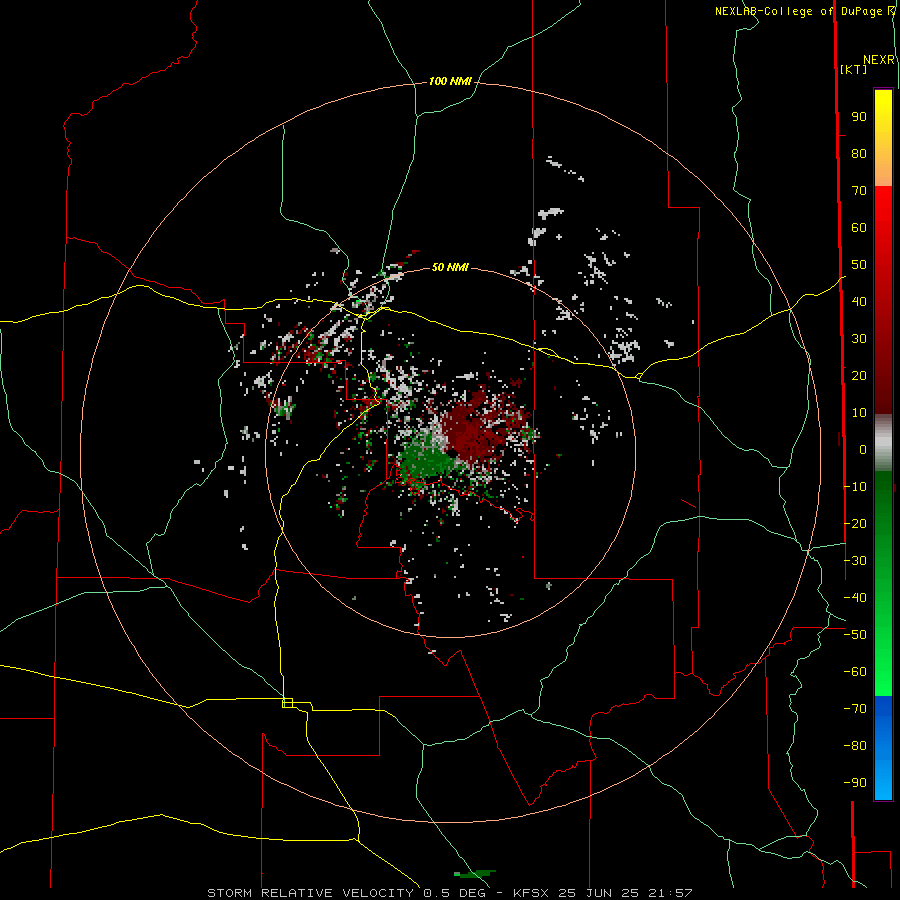The height and width of the screenshot is (900, 900).
Task: Click "STORM RELATIVE VELOCITY" in the caption
Action: (x=310, y=893)
